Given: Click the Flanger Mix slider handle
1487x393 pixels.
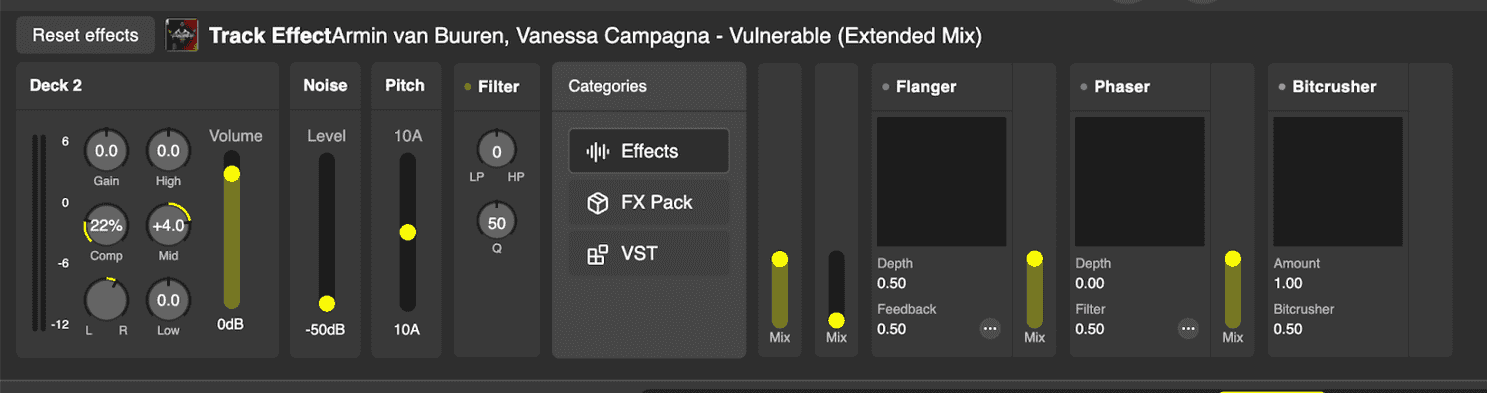Looking at the screenshot, I should click(x=1035, y=259).
